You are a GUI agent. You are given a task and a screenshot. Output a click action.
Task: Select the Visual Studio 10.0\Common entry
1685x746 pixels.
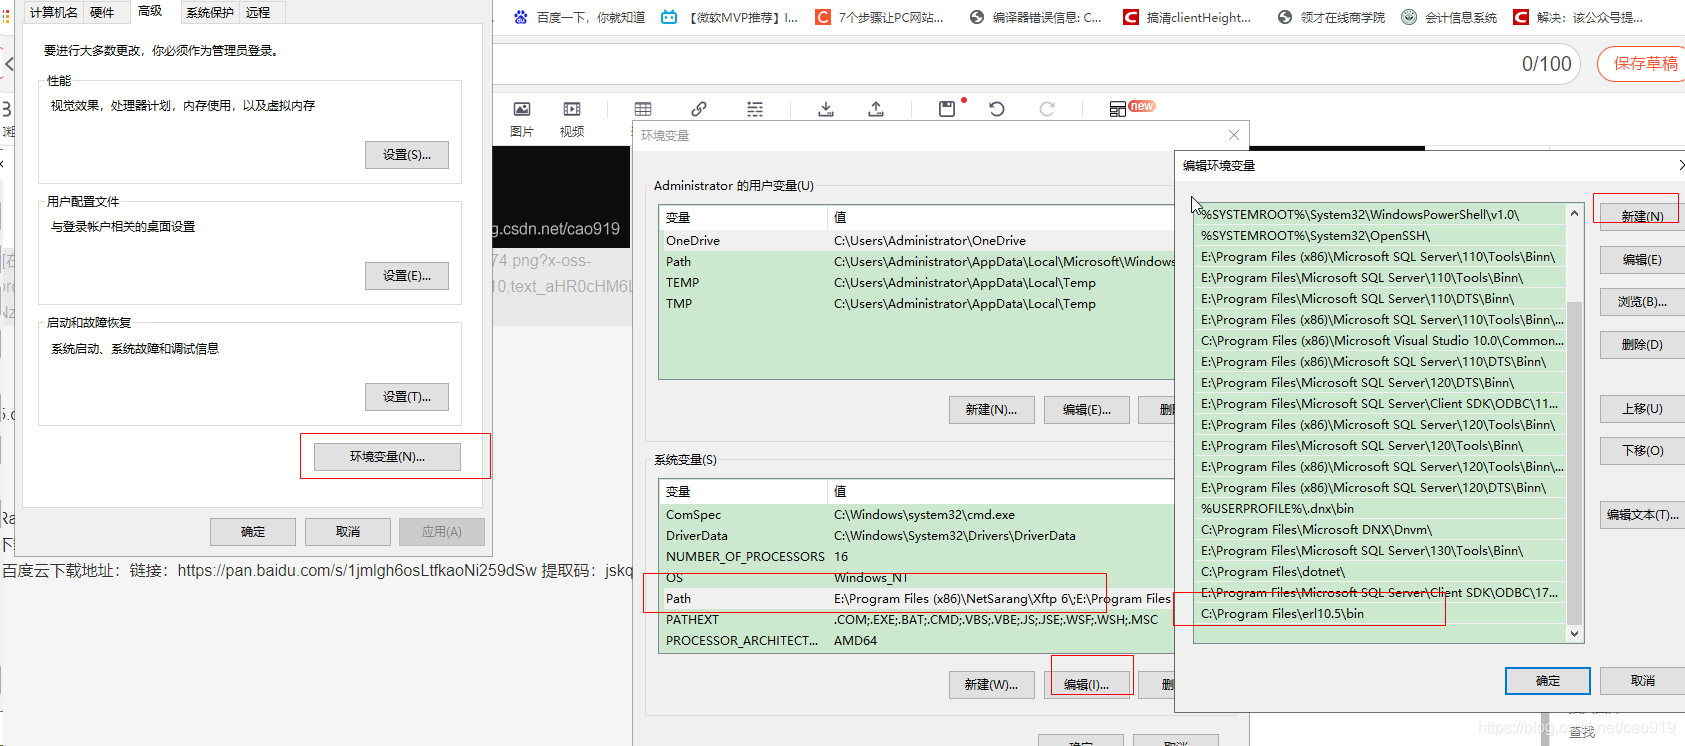point(1380,341)
